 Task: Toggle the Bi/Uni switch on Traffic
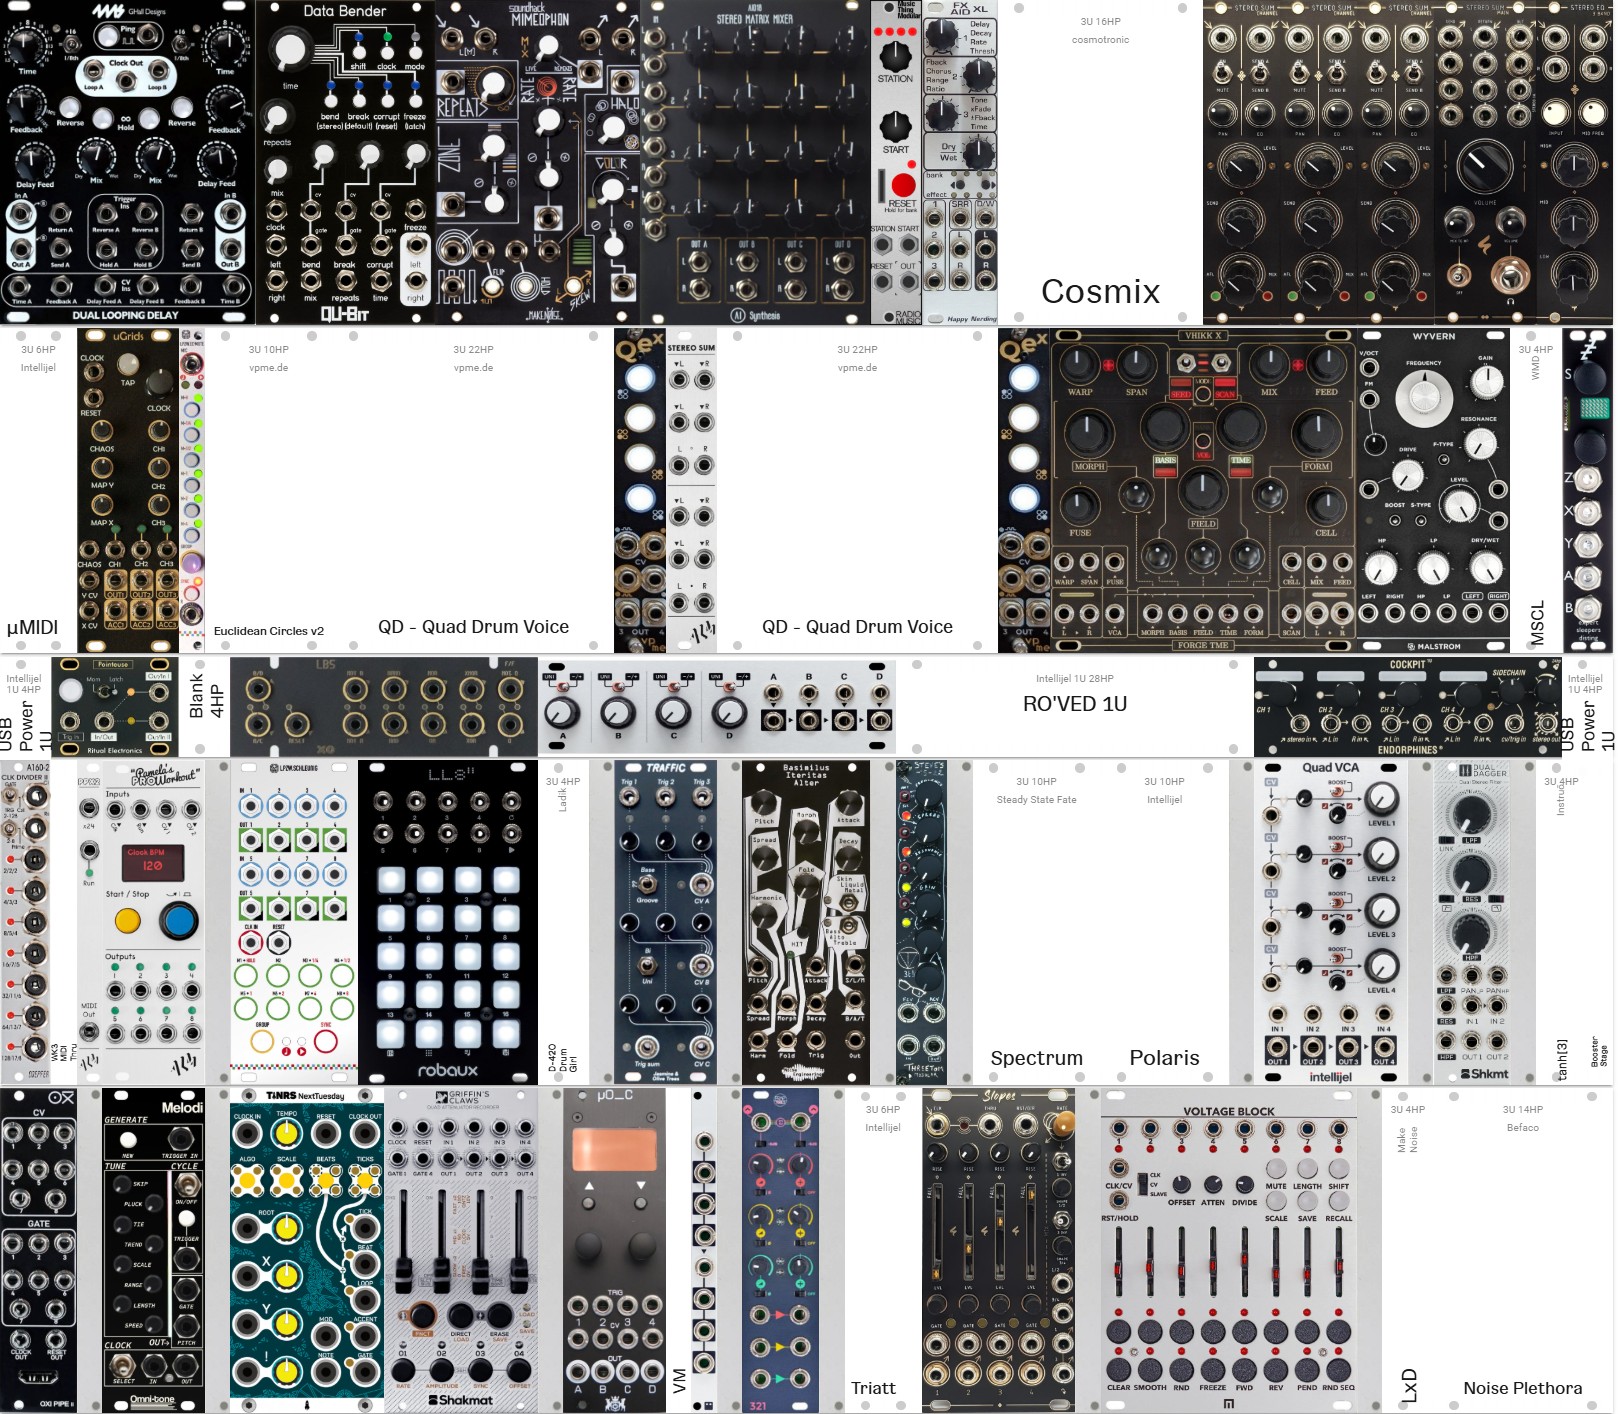pyautogui.click(x=648, y=965)
